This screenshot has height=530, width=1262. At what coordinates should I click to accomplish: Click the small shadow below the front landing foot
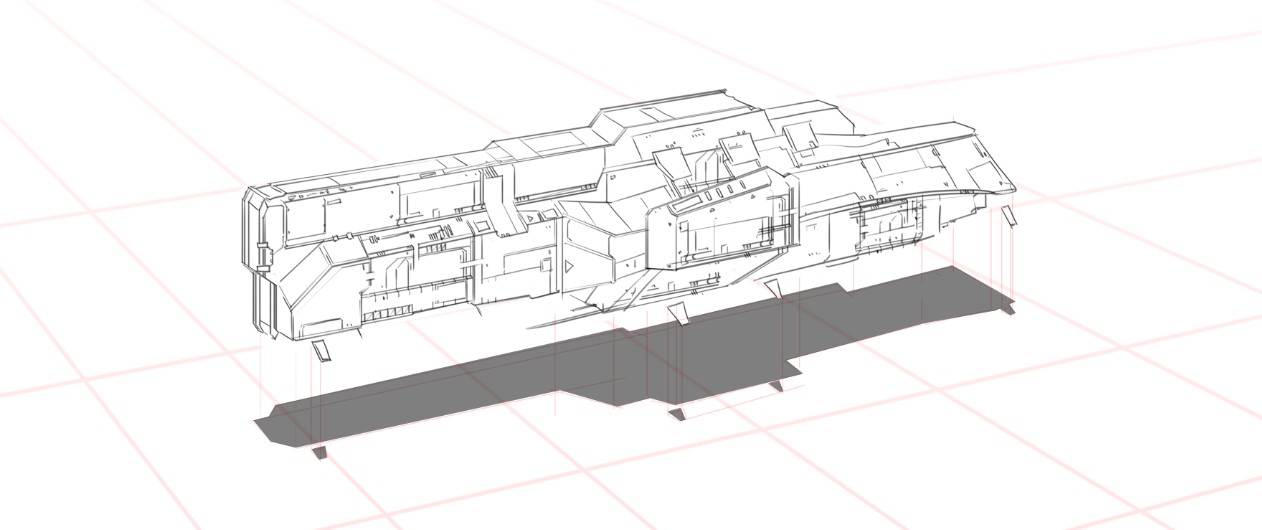click(319, 453)
